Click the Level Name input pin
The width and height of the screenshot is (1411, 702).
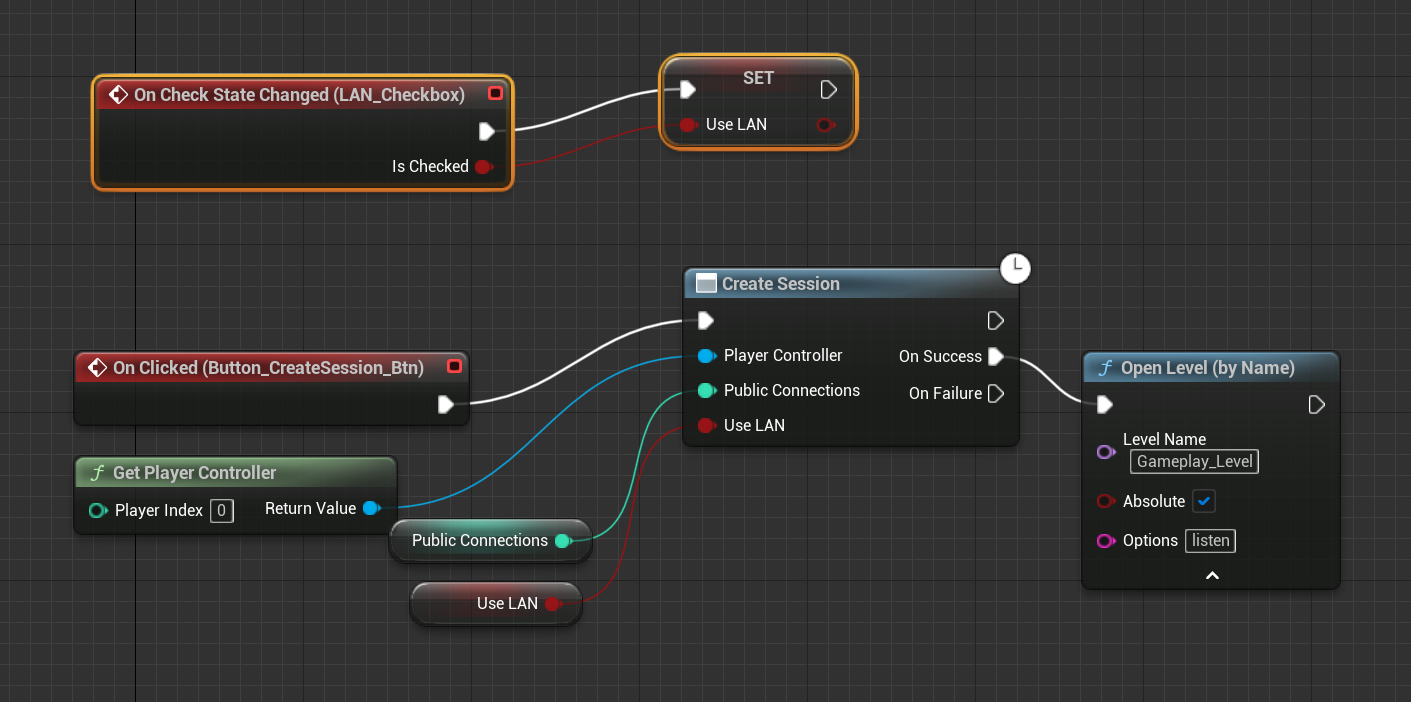[x=1106, y=452]
